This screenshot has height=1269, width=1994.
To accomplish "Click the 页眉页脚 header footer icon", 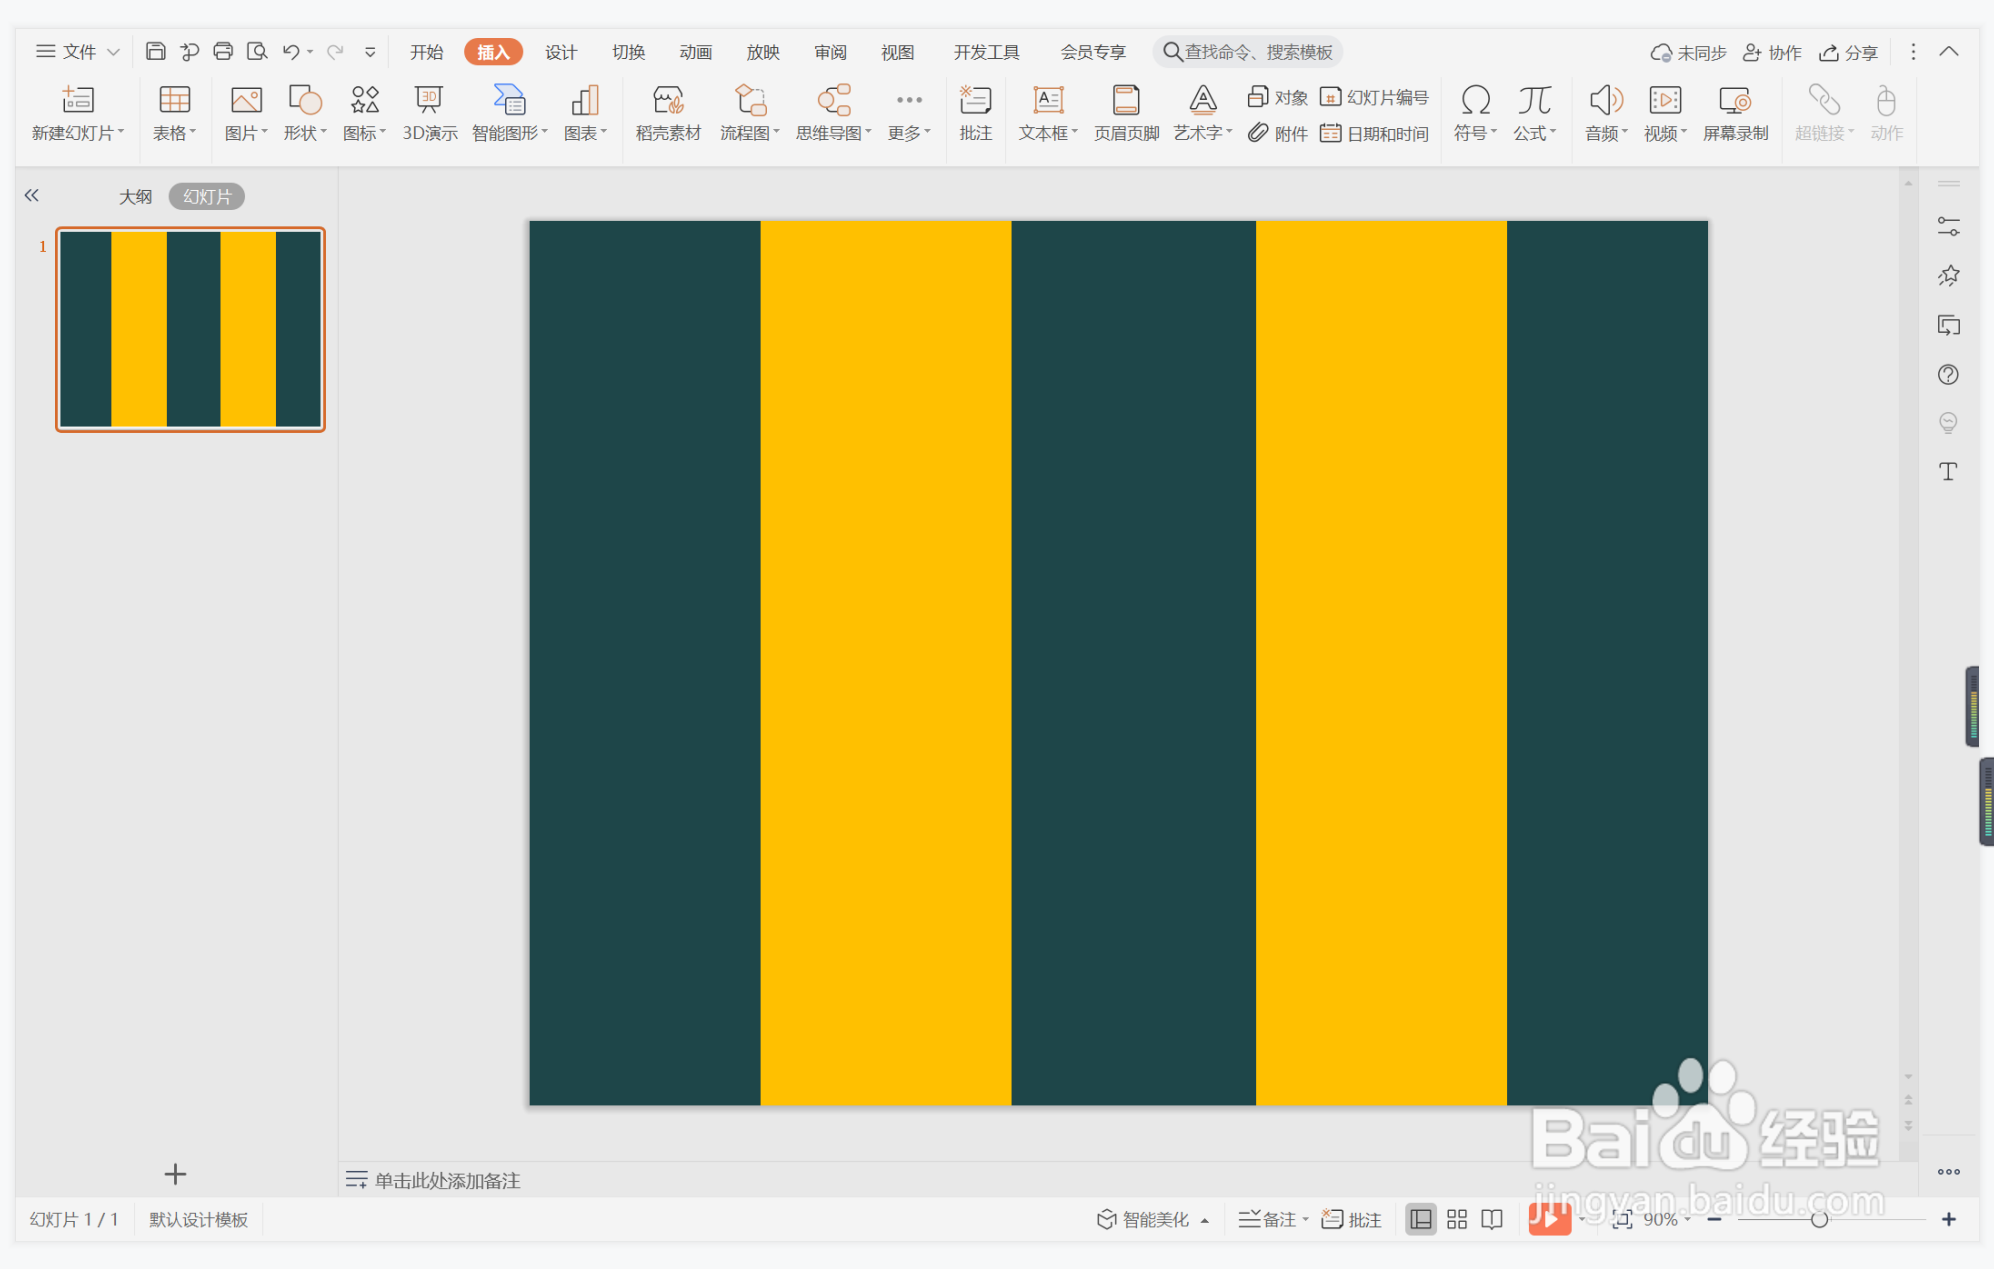I will pyautogui.click(x=1126, y=112).
